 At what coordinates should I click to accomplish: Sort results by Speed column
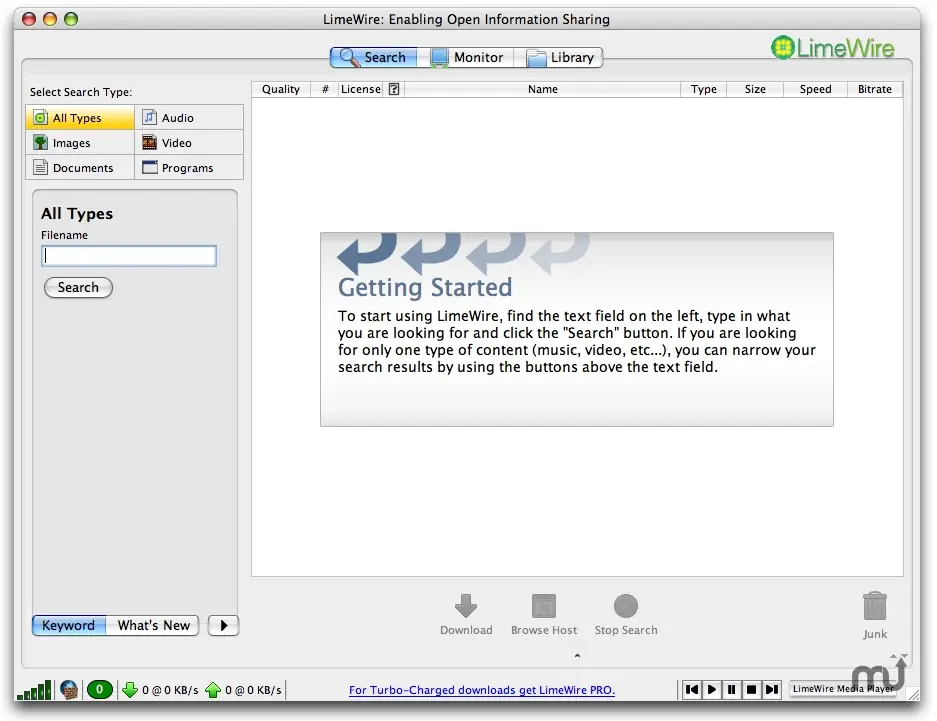click(815, 89)
